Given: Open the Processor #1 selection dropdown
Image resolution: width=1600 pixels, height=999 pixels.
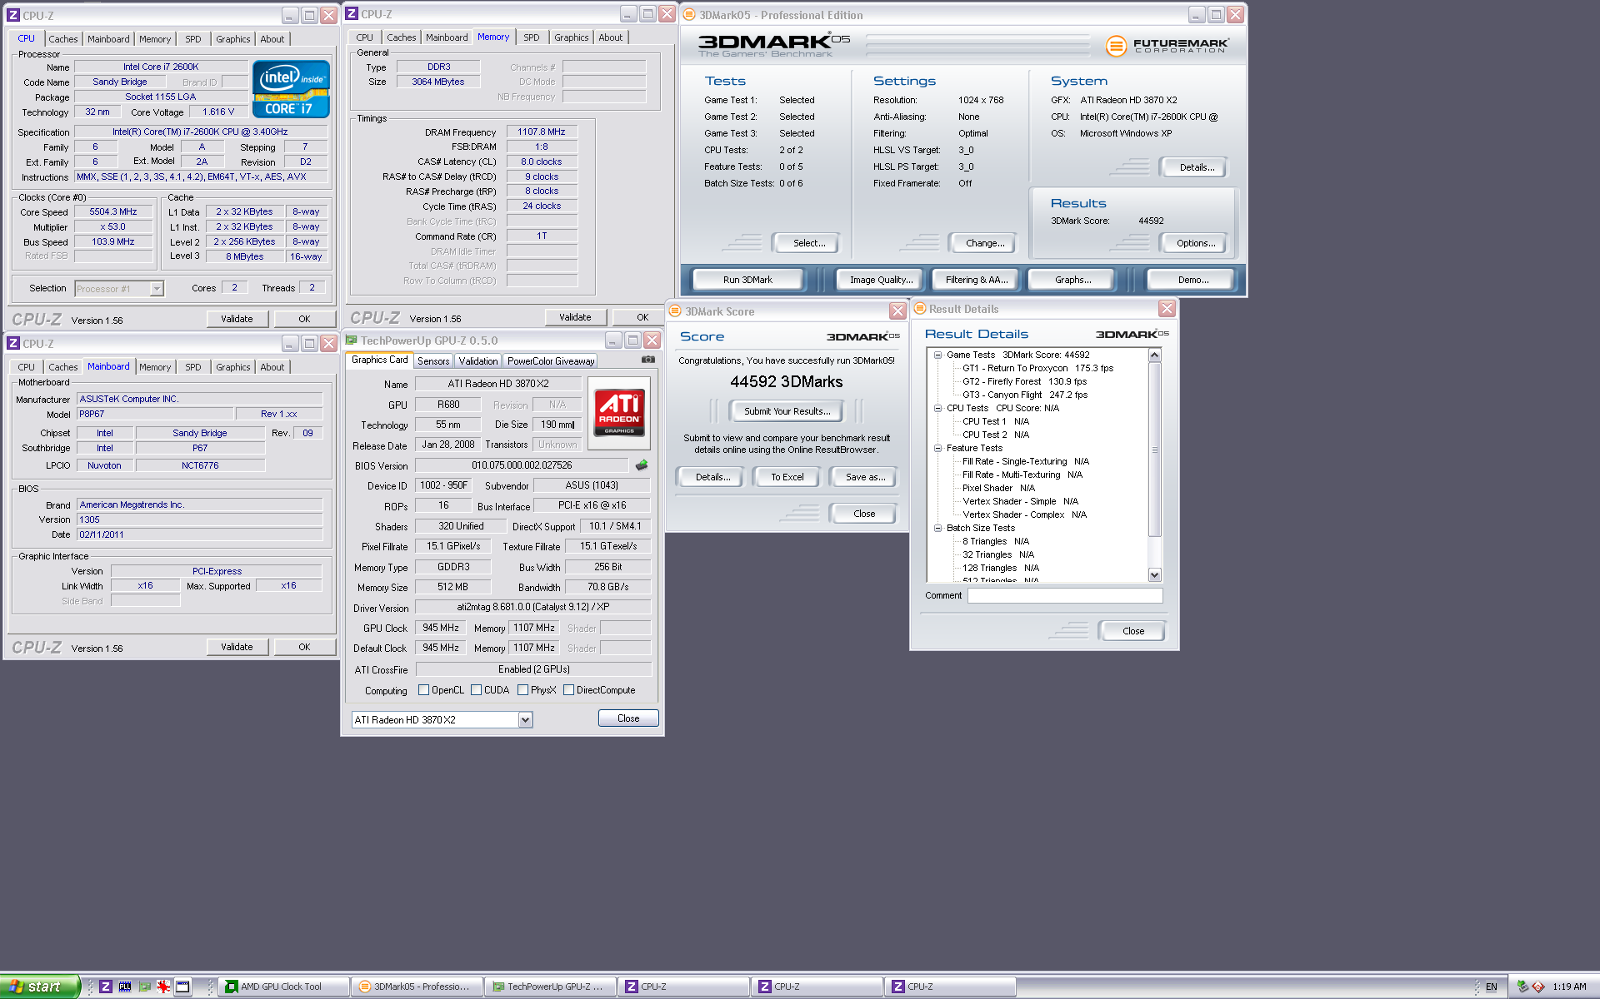Looking at the screenshot, I should [156, 288].
